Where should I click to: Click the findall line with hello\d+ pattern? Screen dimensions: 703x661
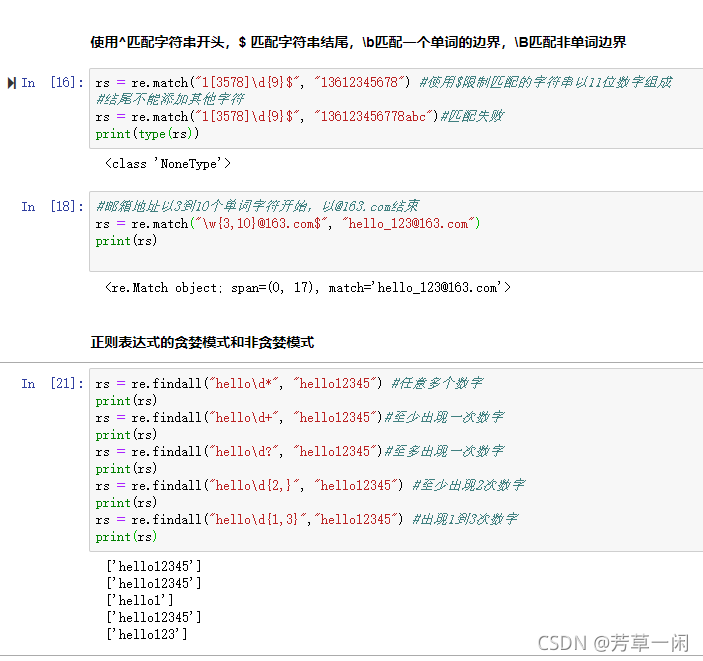[x=299, y=417]
